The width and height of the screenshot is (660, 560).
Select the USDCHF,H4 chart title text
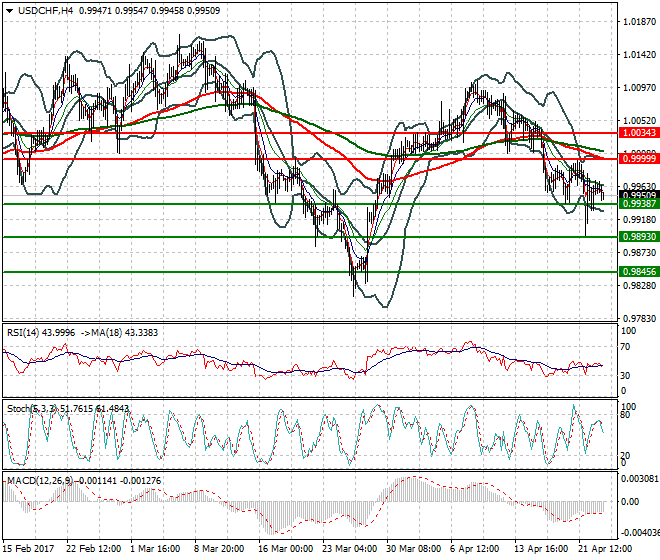click(45, 11)
